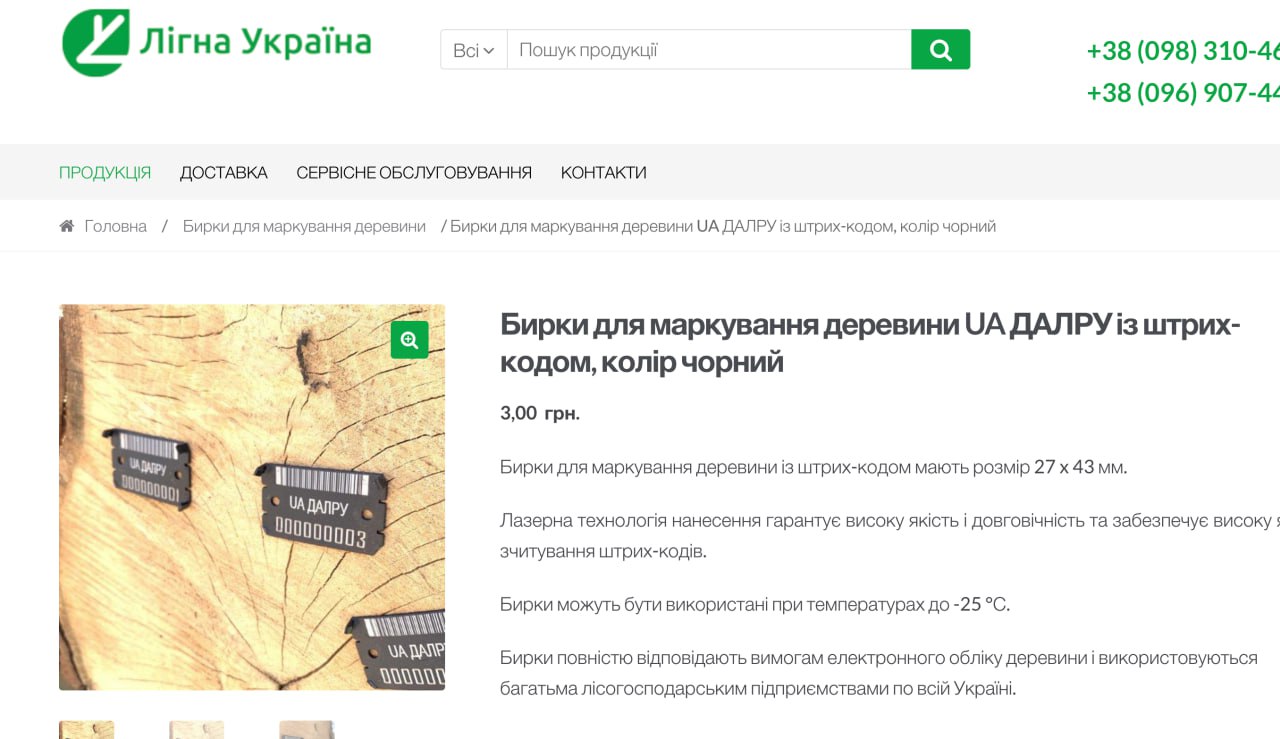
Task: Open the ДОСТАВКА menu item
Action: 224,172
